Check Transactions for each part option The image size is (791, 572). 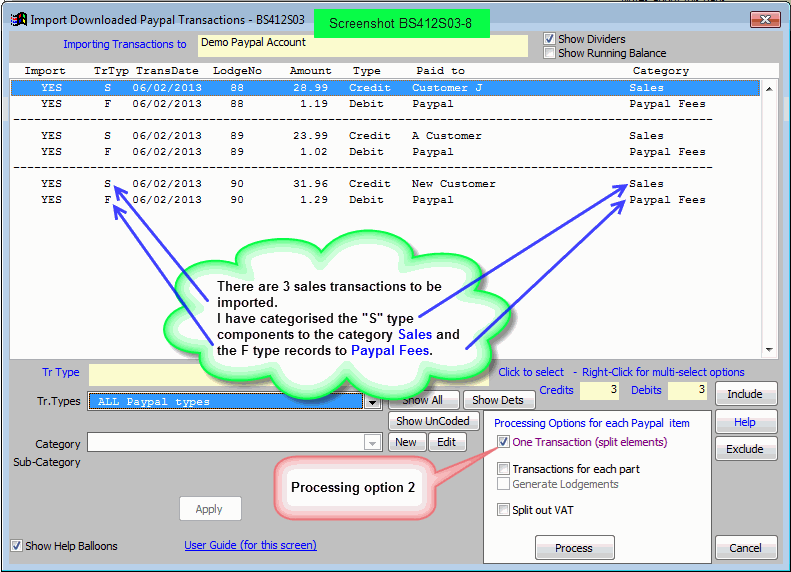click(503, 469)
